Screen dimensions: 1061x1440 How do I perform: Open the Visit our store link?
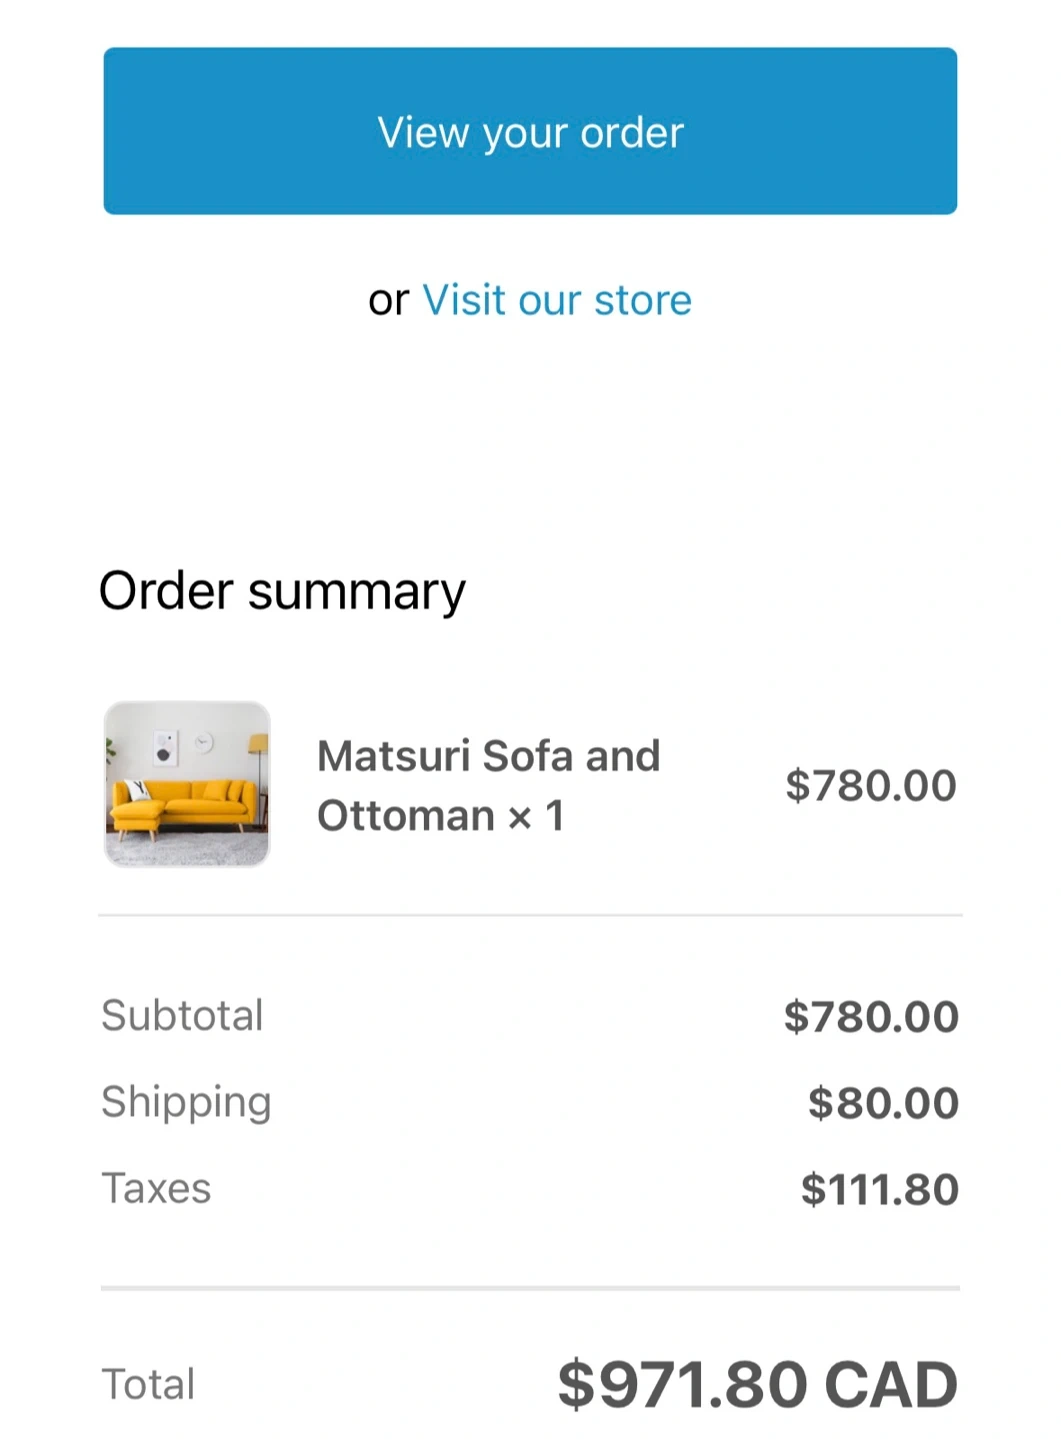(x=556, y=300)
